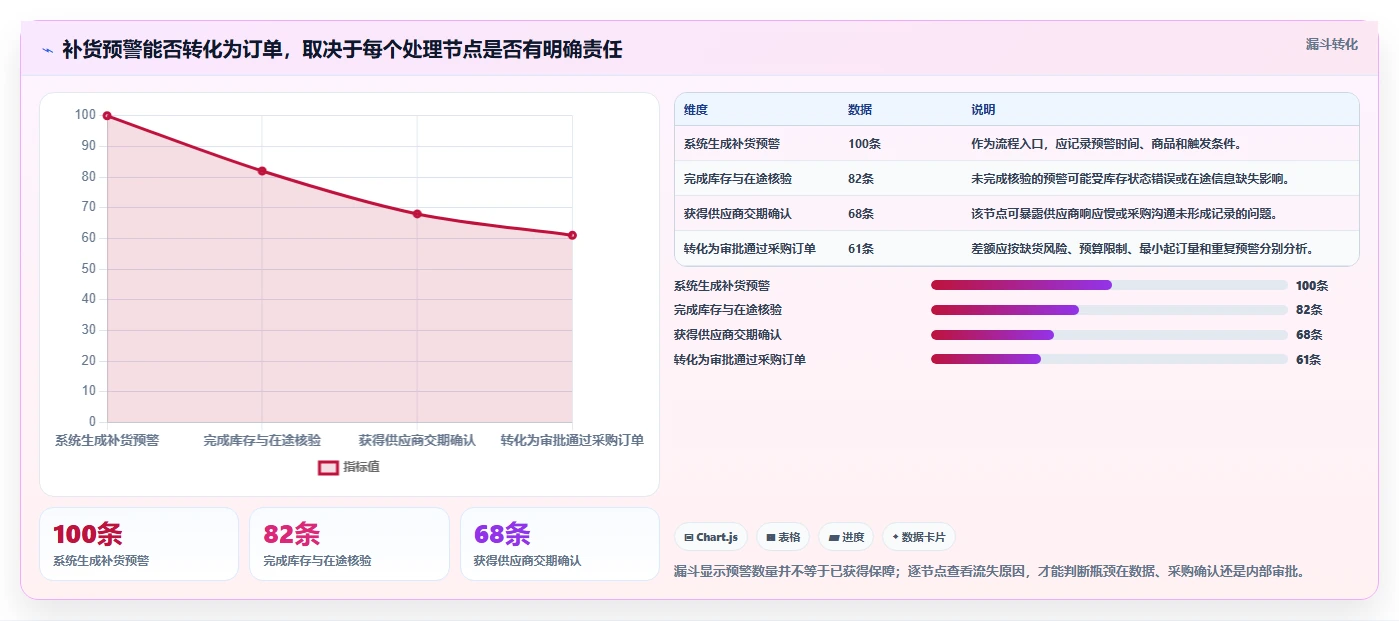Click x-axis label 完成库存与在途核验
The height and width of the screenshot is (621, 1399).
(262, 440)
